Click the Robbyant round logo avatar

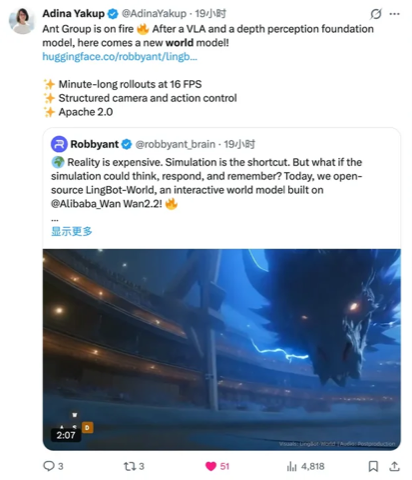[59, 144]
